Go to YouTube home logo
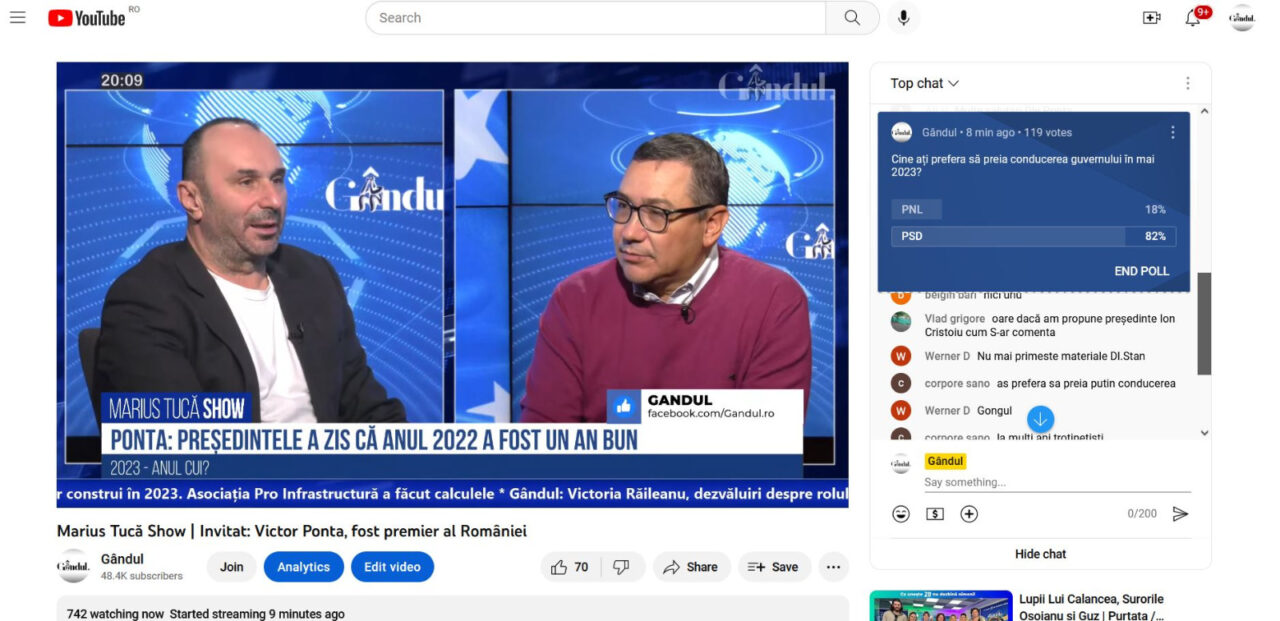The width and height of the screenshot is (1280, 621). pos(87,18)
